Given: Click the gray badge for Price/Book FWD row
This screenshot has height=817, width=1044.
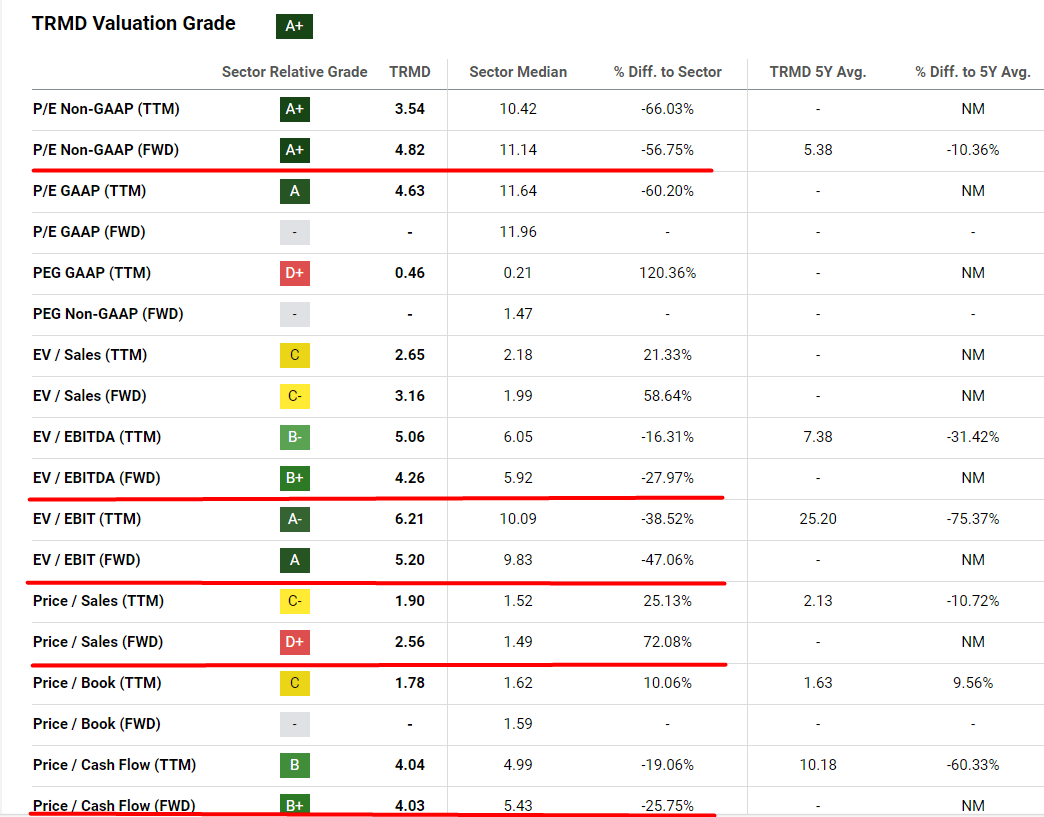Looking at the screenshot, I should [x=294, y=724].
